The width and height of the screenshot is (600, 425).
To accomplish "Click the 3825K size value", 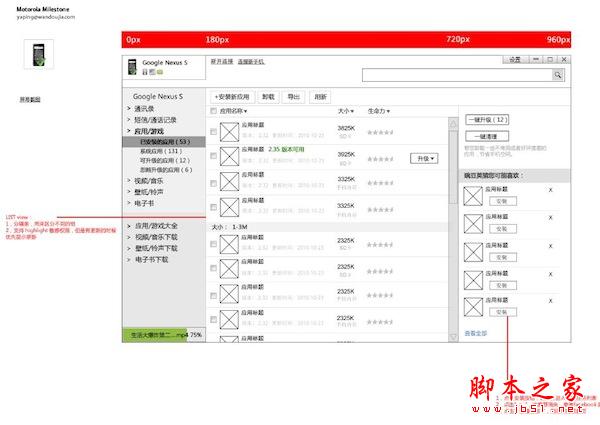I will click(x=346, y=128).
